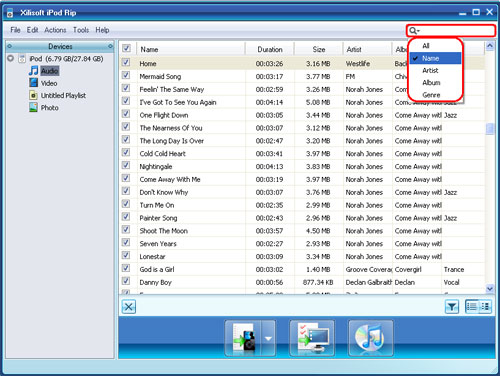
Task: Click the Westlife artist cell
Action: (358, 64)
